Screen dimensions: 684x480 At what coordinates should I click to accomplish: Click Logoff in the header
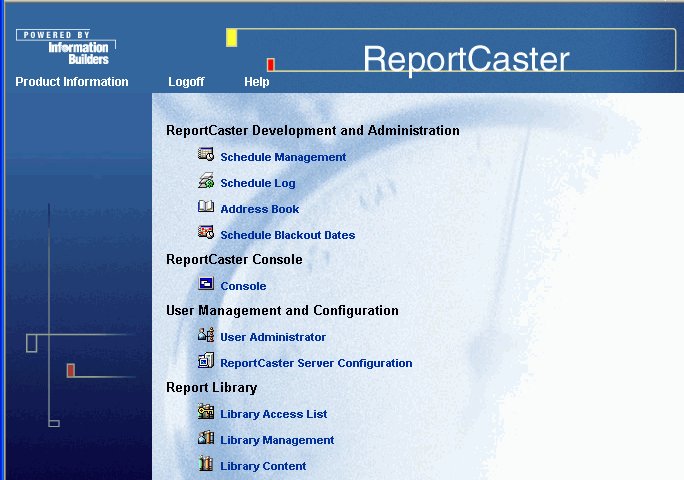click(186, 82)
